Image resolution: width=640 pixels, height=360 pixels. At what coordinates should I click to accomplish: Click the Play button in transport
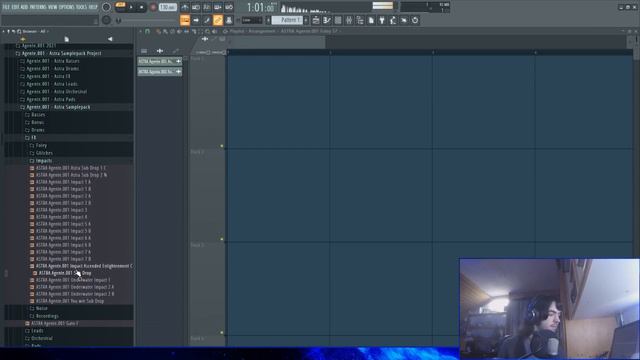131,7
